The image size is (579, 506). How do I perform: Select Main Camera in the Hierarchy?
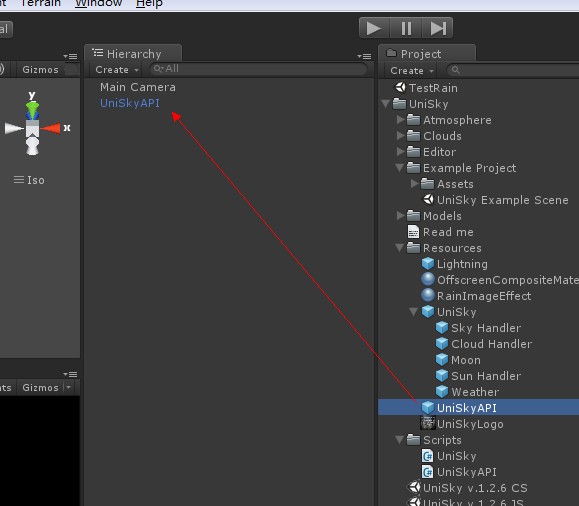point(138,87)
